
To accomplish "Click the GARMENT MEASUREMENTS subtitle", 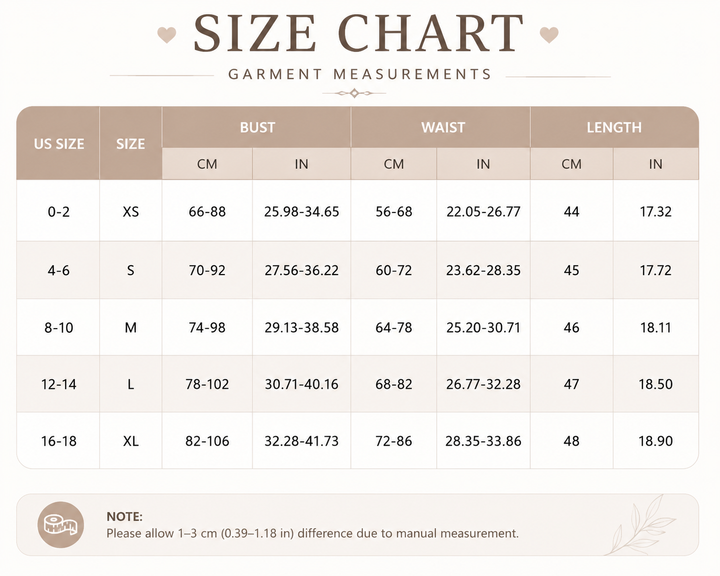I will [x=360, y=74].
